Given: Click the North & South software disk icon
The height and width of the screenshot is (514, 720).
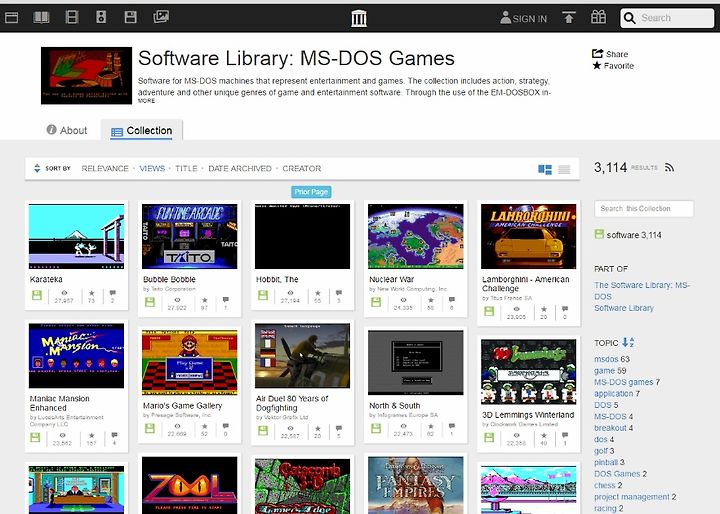Looking at the screenshot, I should (376, 428).
